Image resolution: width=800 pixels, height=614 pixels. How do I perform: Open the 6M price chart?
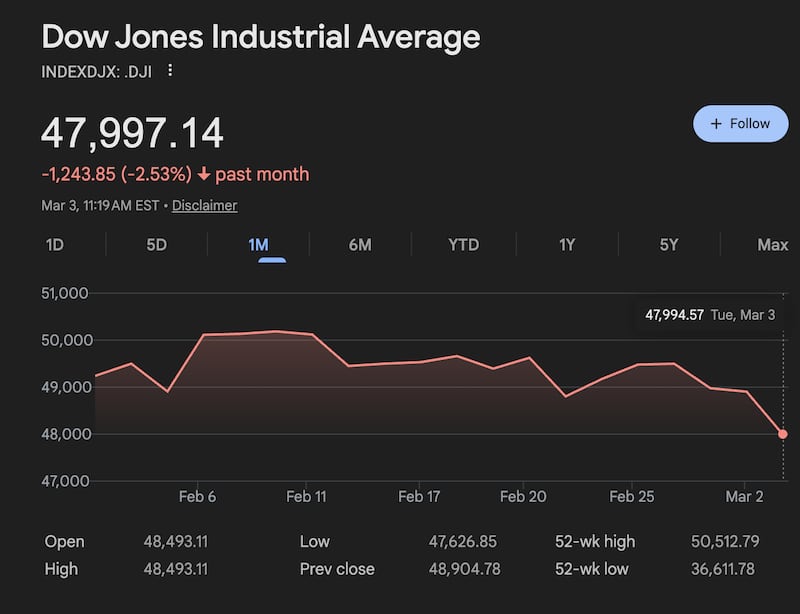[360, 244]
